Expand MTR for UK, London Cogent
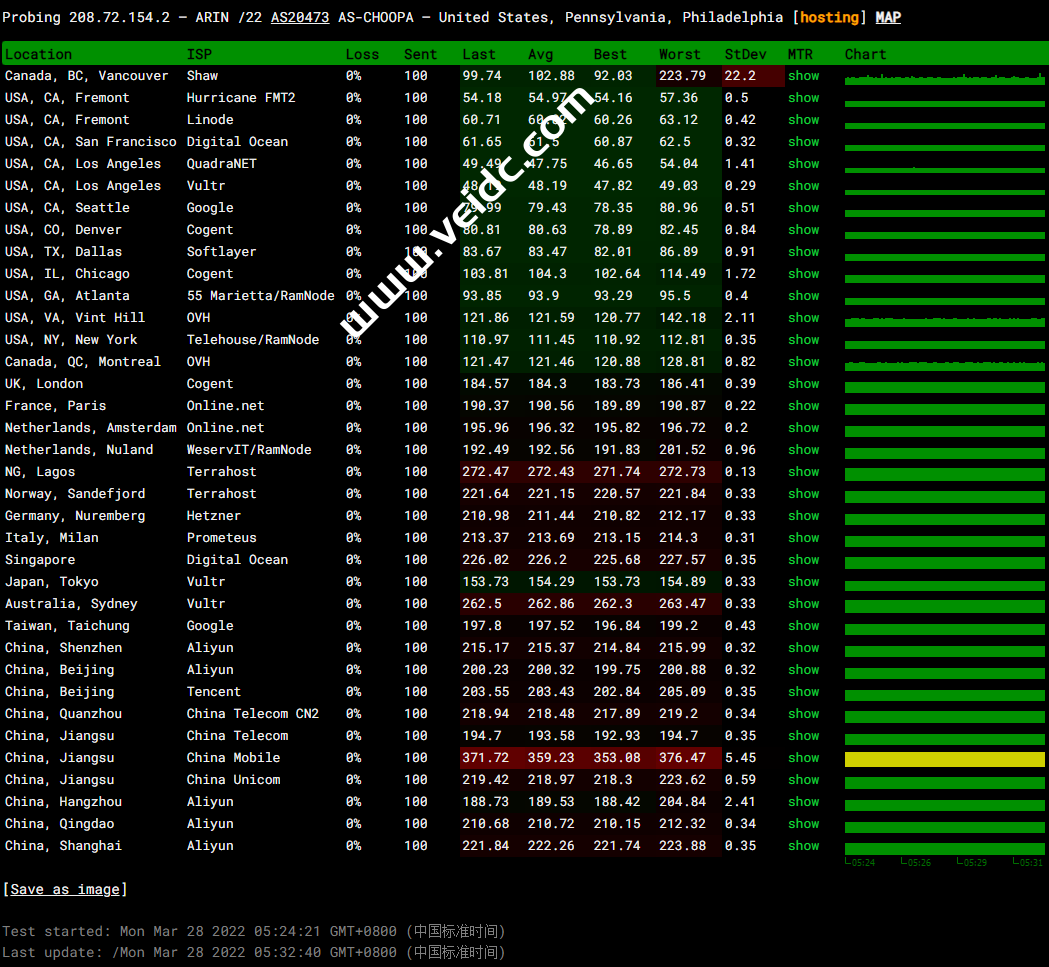Viewport: 1049px width, 967px height. coord(803,384)
